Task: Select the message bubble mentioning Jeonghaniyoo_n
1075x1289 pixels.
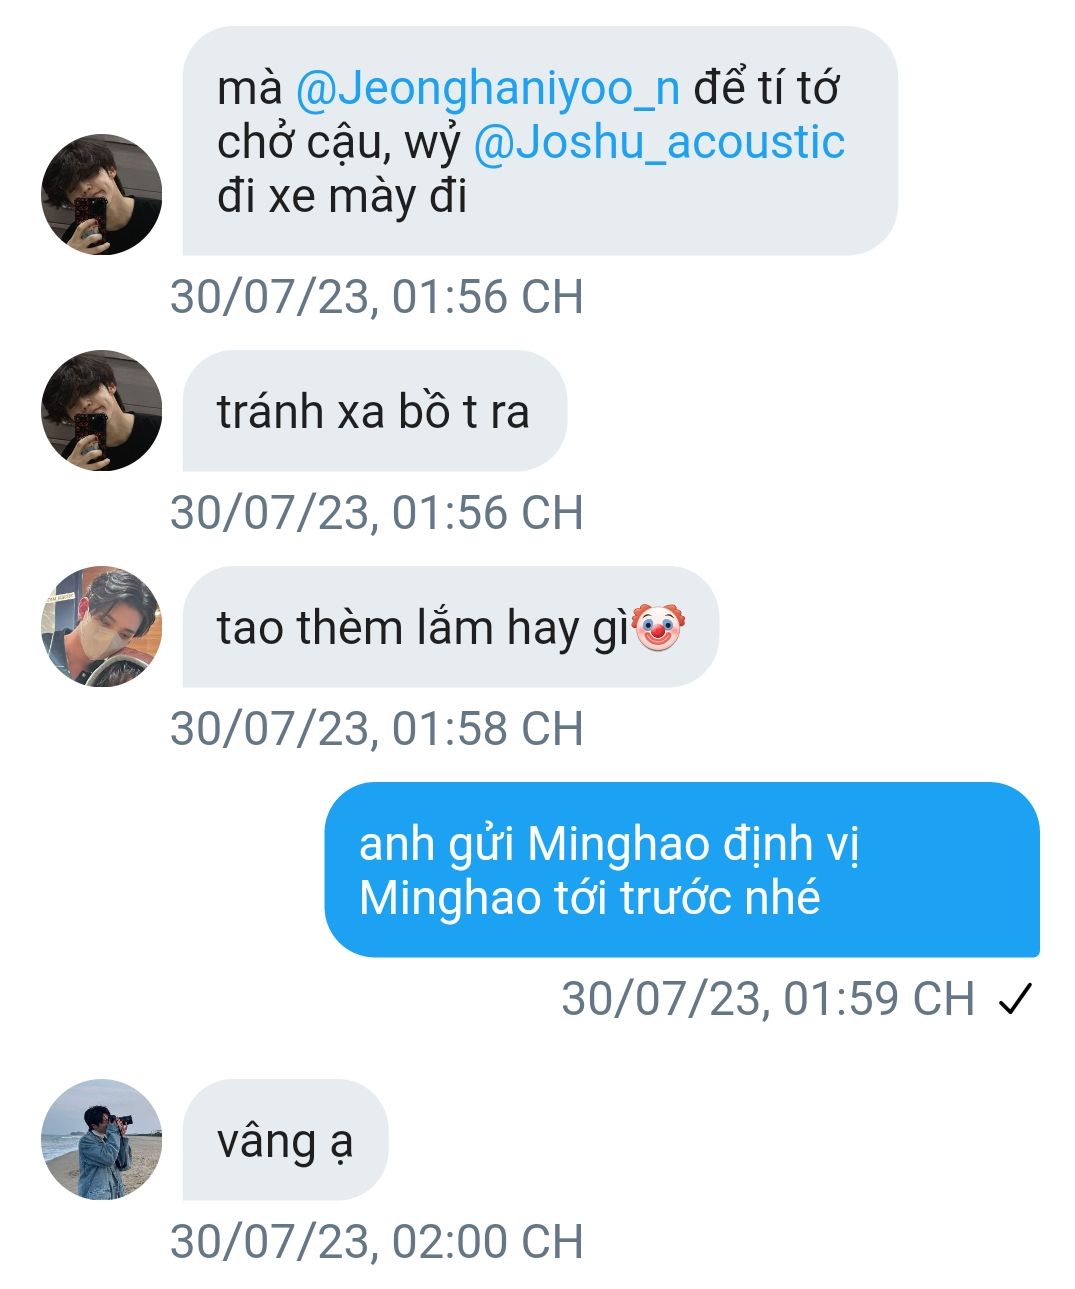Action: pyautogui.click(x=540, y=141)
